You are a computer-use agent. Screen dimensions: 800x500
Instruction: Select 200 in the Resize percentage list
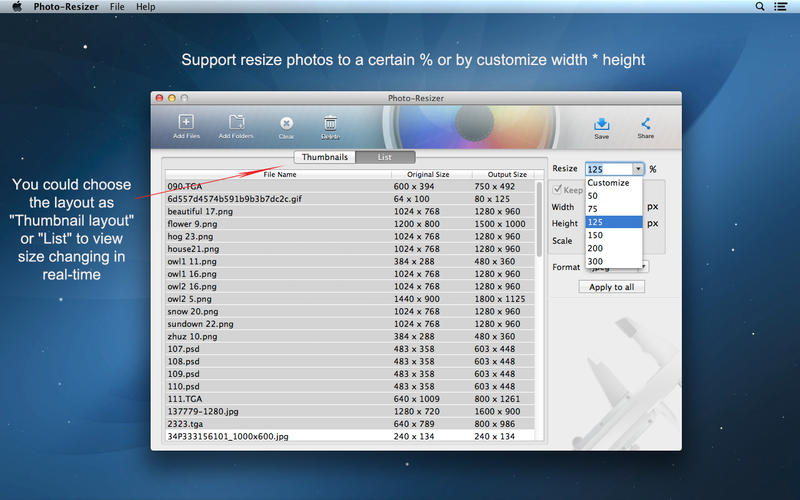[596, 247]
